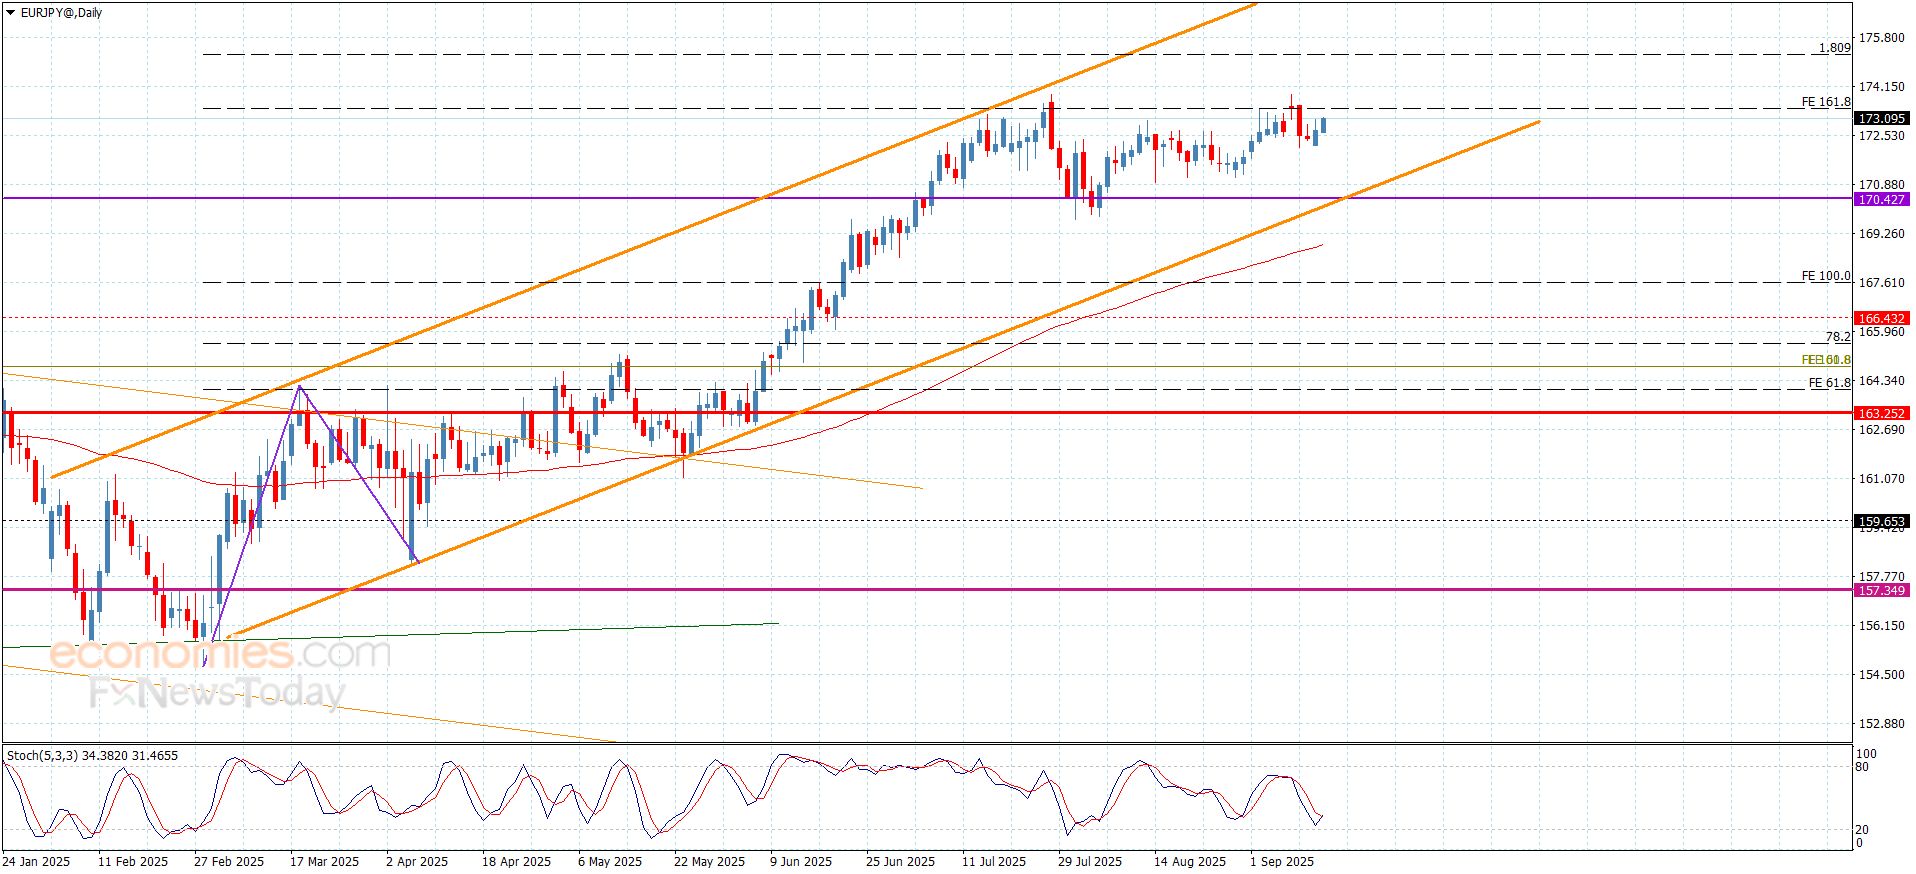Click the 18 Apr 2025 date label
Screen dimensions: 1916x874
(x=516, y=861)
